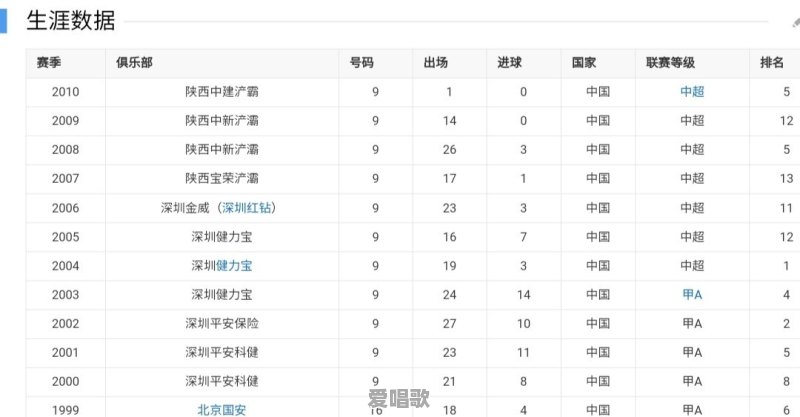Open the blue 中超 link in 2010 row

(692, 92)
